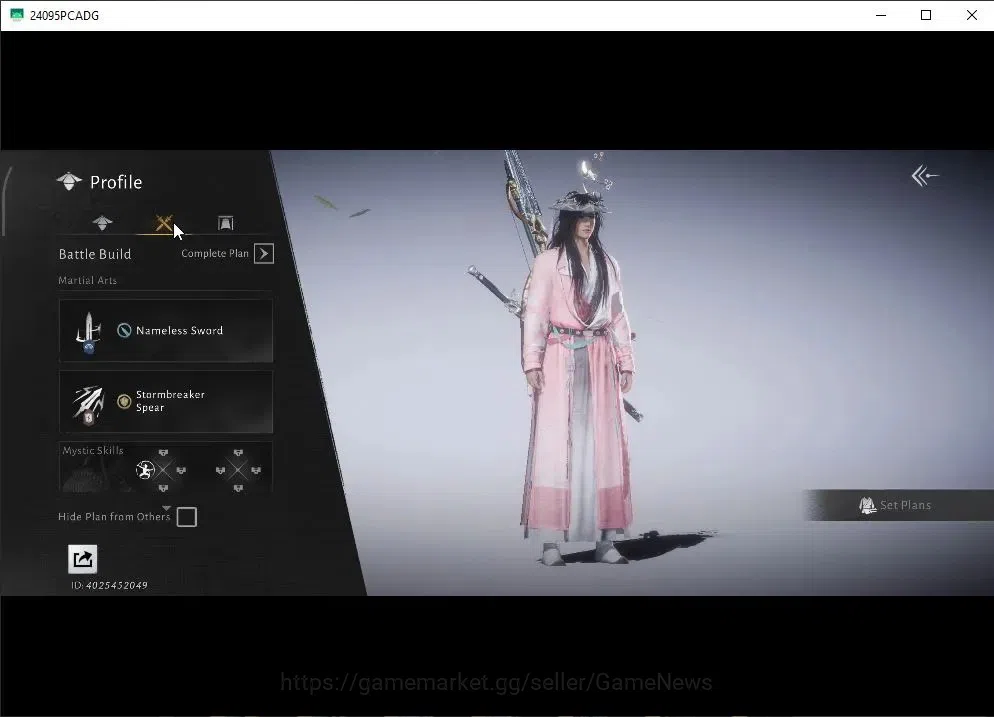Click the small triangle above Hide Plan label
This screenshot has height=717, width=994.
(167, 508)
